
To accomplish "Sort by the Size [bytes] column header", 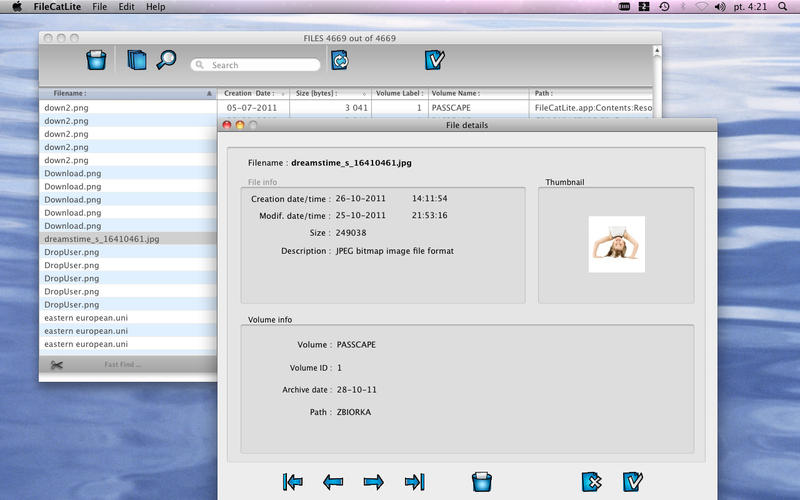I will 330,93.
